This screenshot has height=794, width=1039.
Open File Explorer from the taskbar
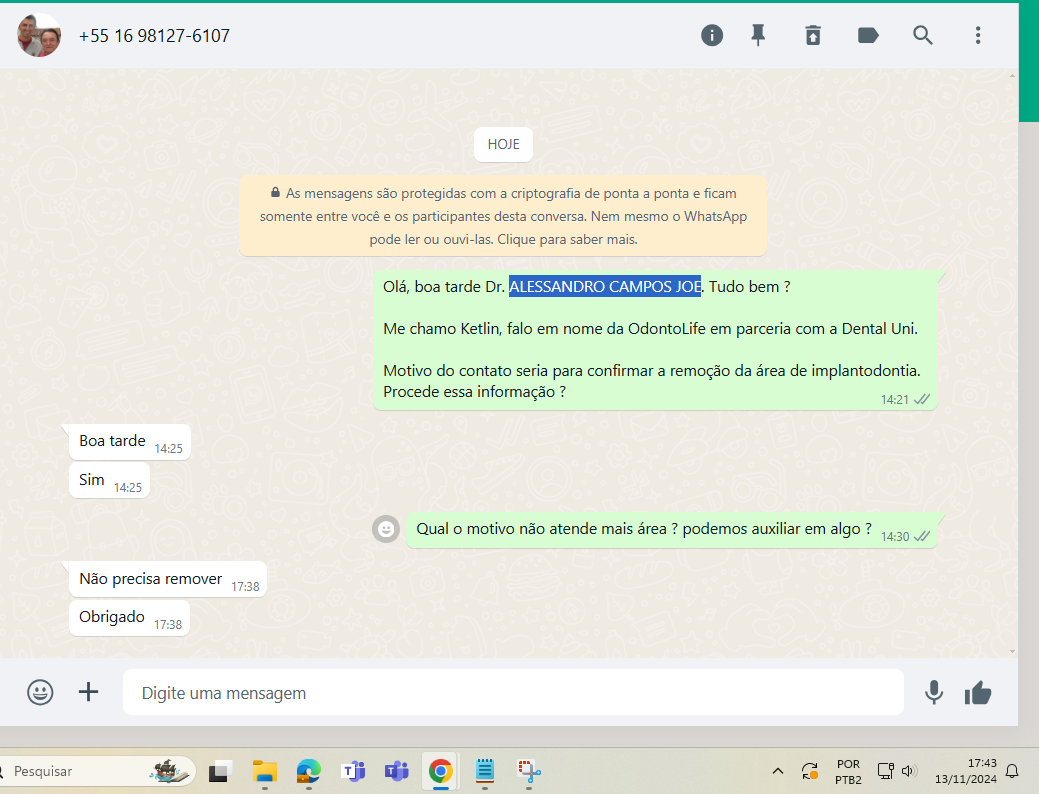click(x=264, y=771)
